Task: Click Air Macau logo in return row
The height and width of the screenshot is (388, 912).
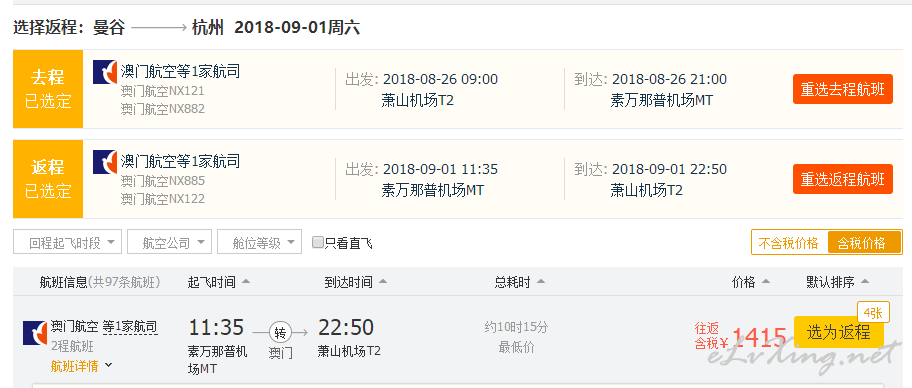Action: [x=105, y=162]
